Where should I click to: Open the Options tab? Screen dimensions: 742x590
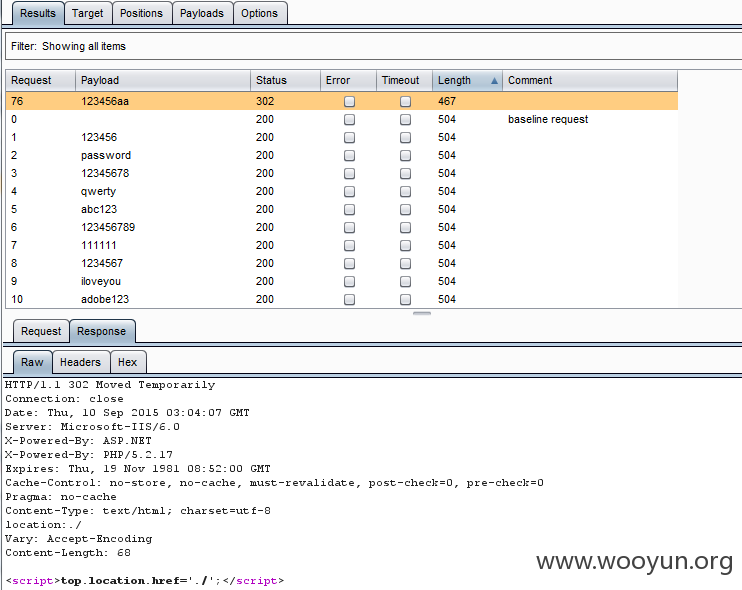click(x=259, y=13)
